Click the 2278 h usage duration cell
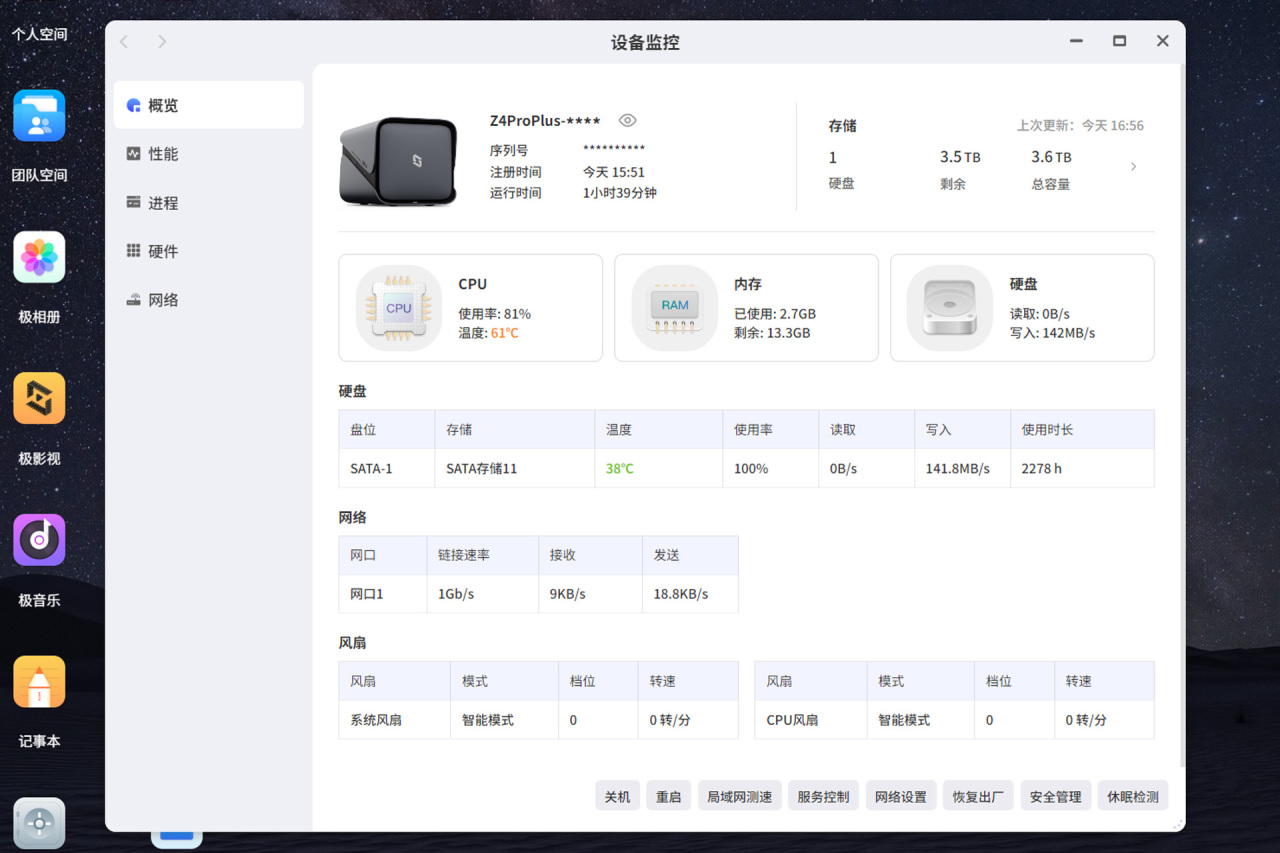The width and height of the screenshot is (1280, 853). pos(1082,468)
